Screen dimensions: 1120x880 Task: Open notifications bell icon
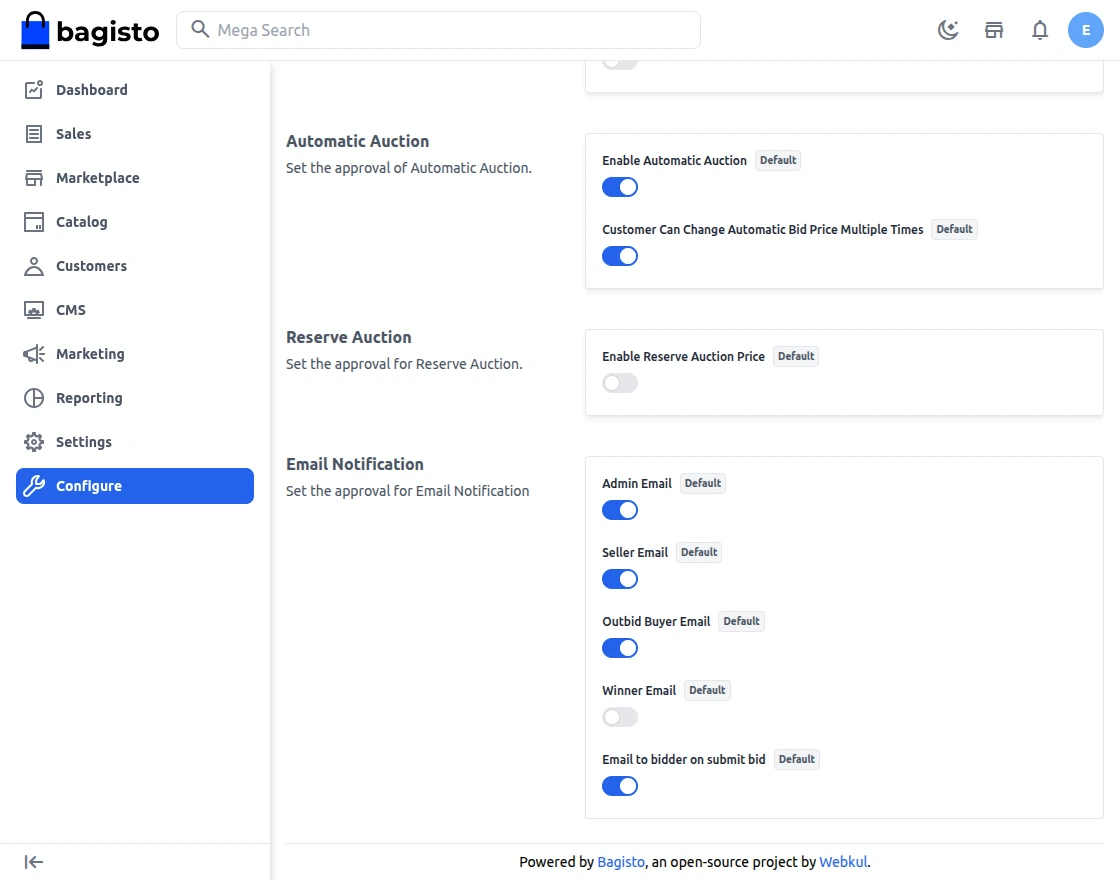click(x=1040, y=30)
